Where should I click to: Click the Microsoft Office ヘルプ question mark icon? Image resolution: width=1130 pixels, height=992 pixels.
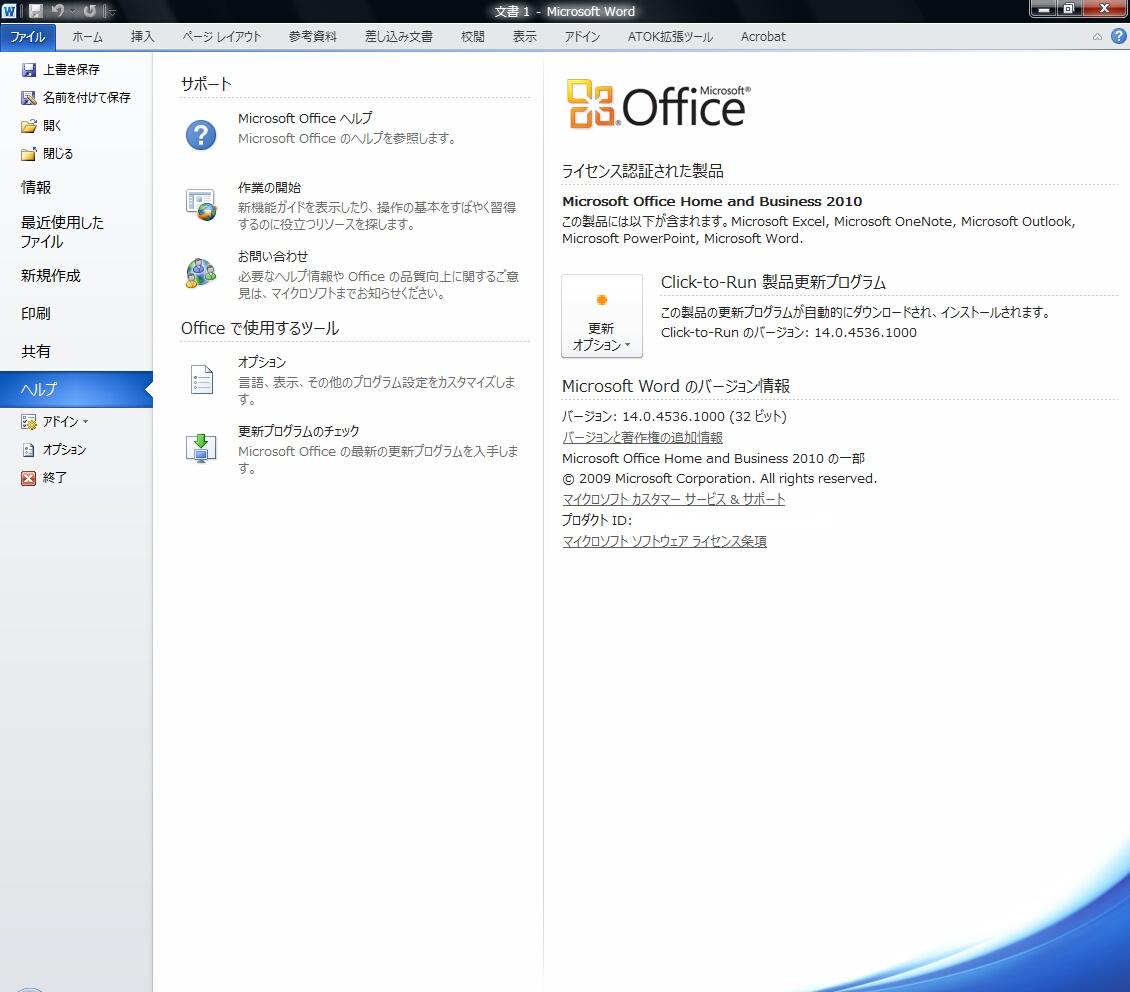(201, 135)
